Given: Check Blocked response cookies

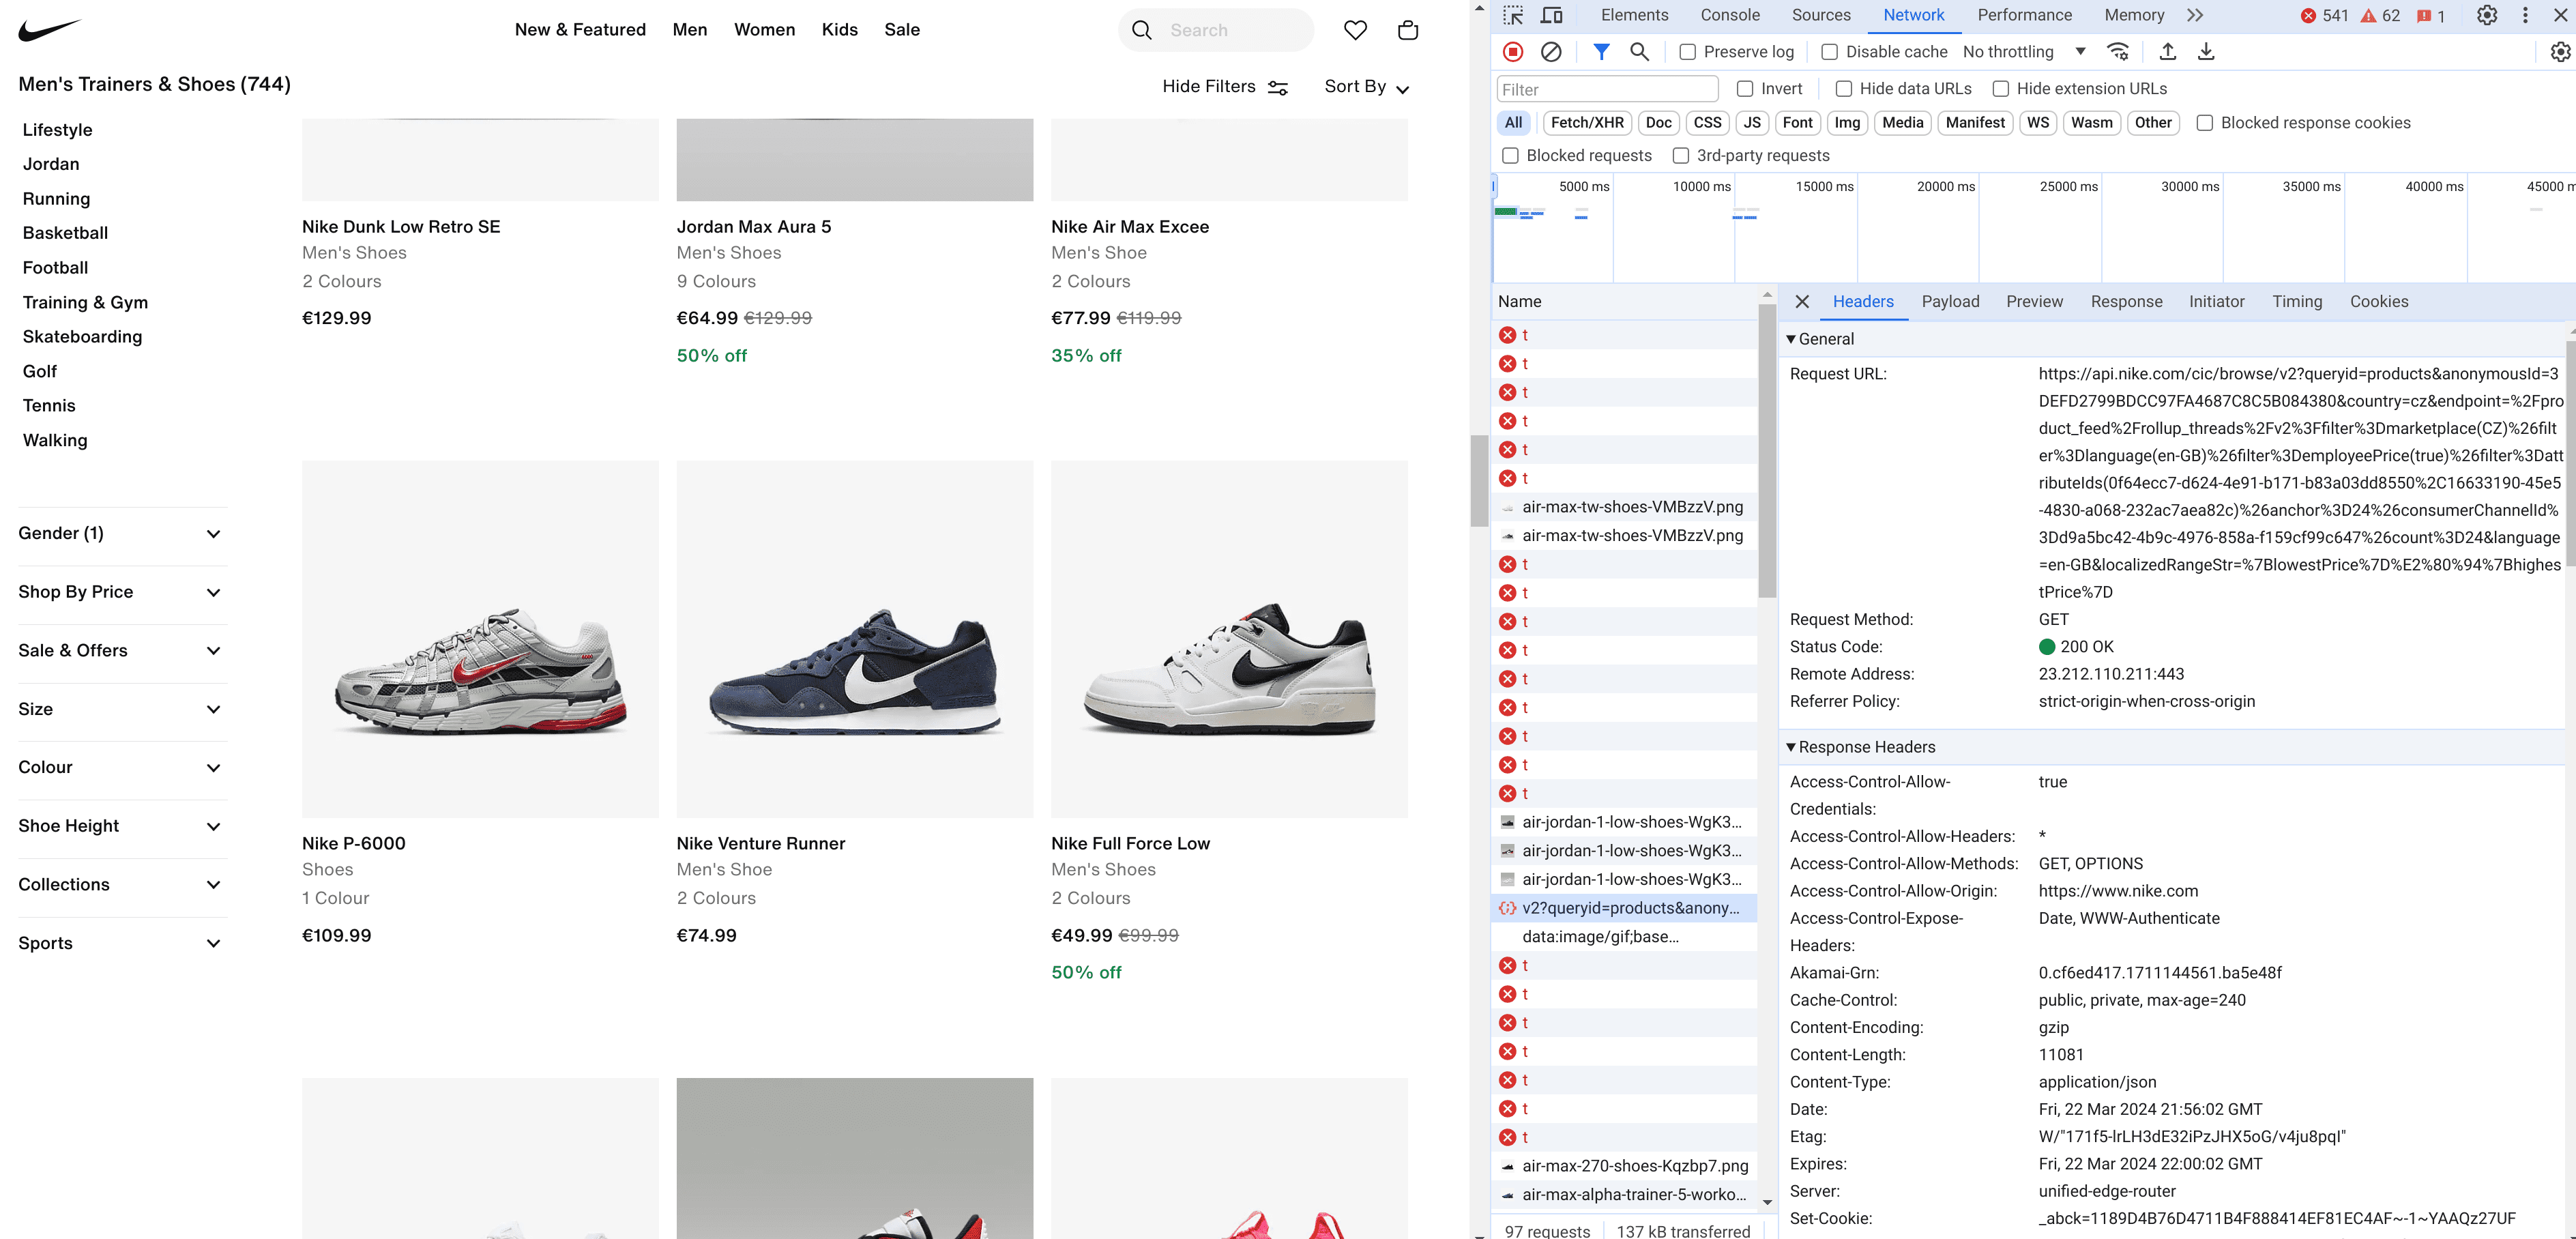Looking at the screenshot, I should coord(2205,123).
